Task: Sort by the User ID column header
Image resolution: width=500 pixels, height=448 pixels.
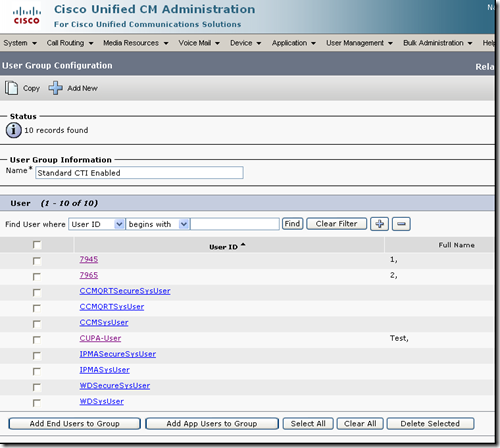Action: tap(227, 247)
